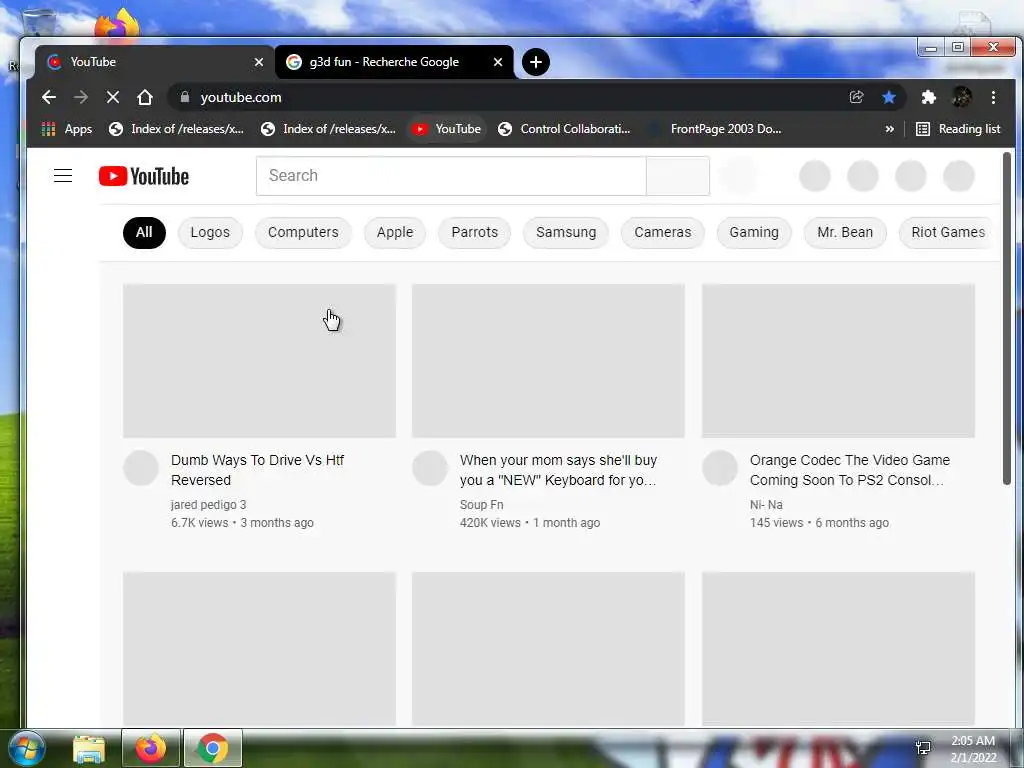
Task: Toggle the bookmark star icon
Action: (889, 97)
